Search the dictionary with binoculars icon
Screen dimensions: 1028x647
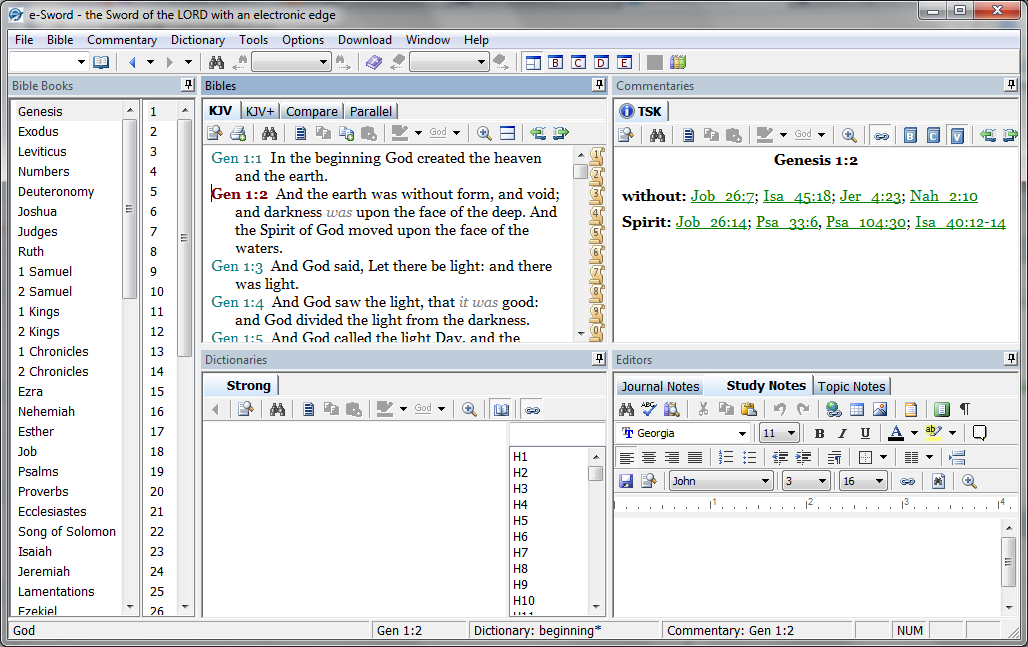[277, 410]
